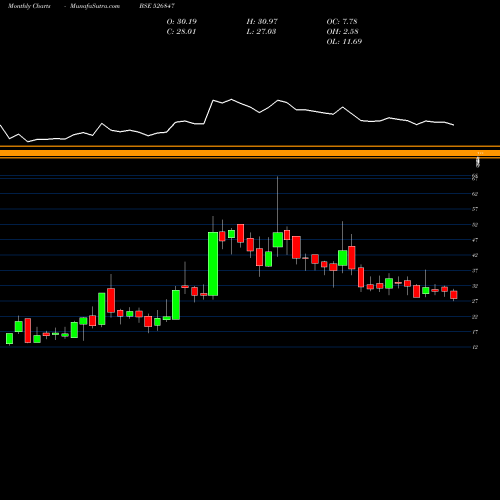This screenshot has height=500, width=500.
Task: Click the 'OC: 7.78' reading
Action: (342, 22)
